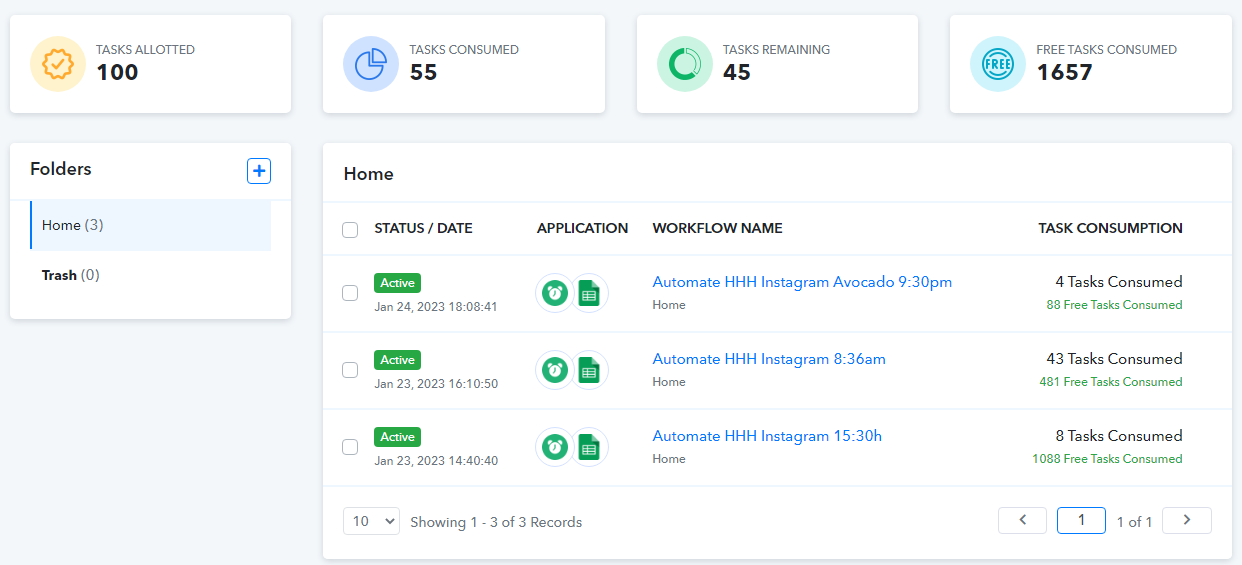Viewport: 1242px width, 565px height.
Task: Select checkbox for Instagram 8:36am workflow
Action: tap(350, 370)
